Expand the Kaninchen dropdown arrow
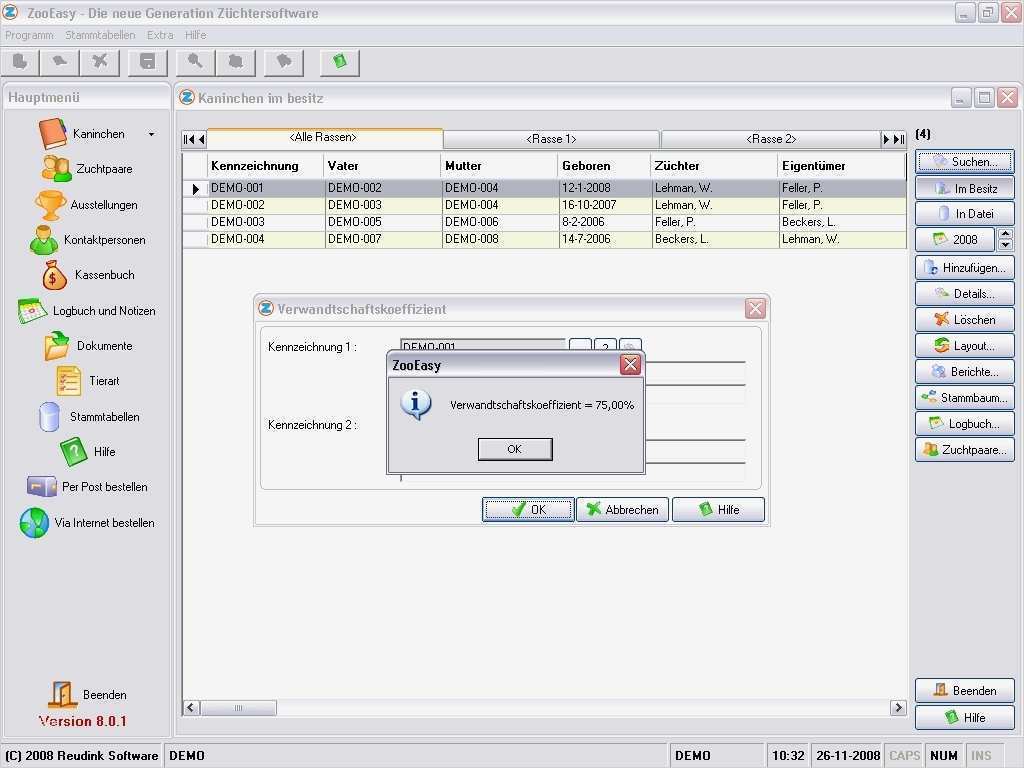Viewport: 1024px width, 768px height. click(152, 135)
